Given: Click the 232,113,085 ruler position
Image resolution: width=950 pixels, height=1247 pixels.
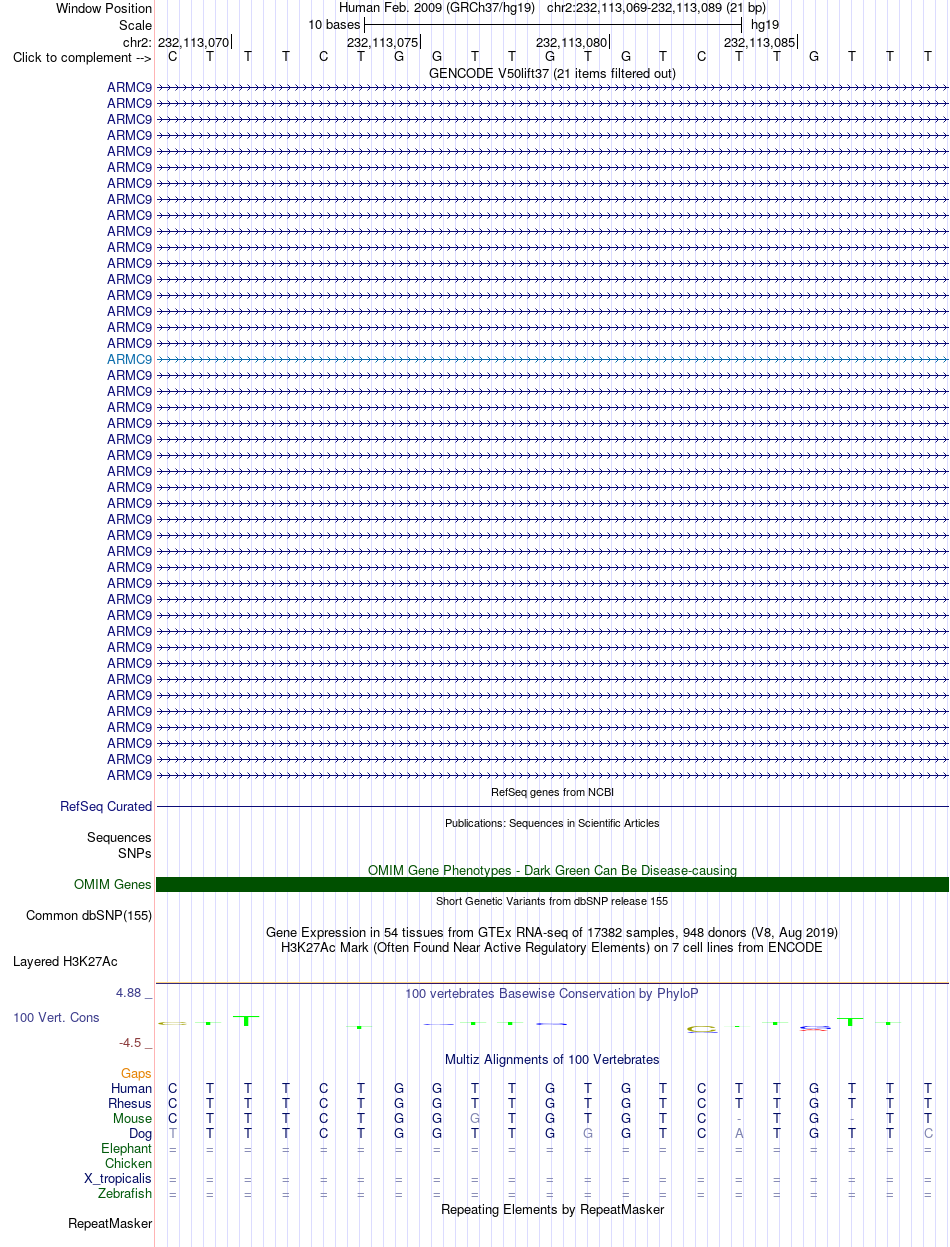Looking at the screenshot, I should [760, 42].
